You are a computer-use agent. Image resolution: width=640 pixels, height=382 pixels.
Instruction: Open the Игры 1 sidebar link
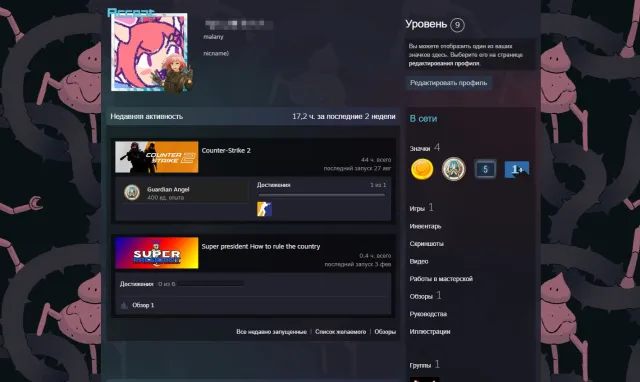(422, 208)
